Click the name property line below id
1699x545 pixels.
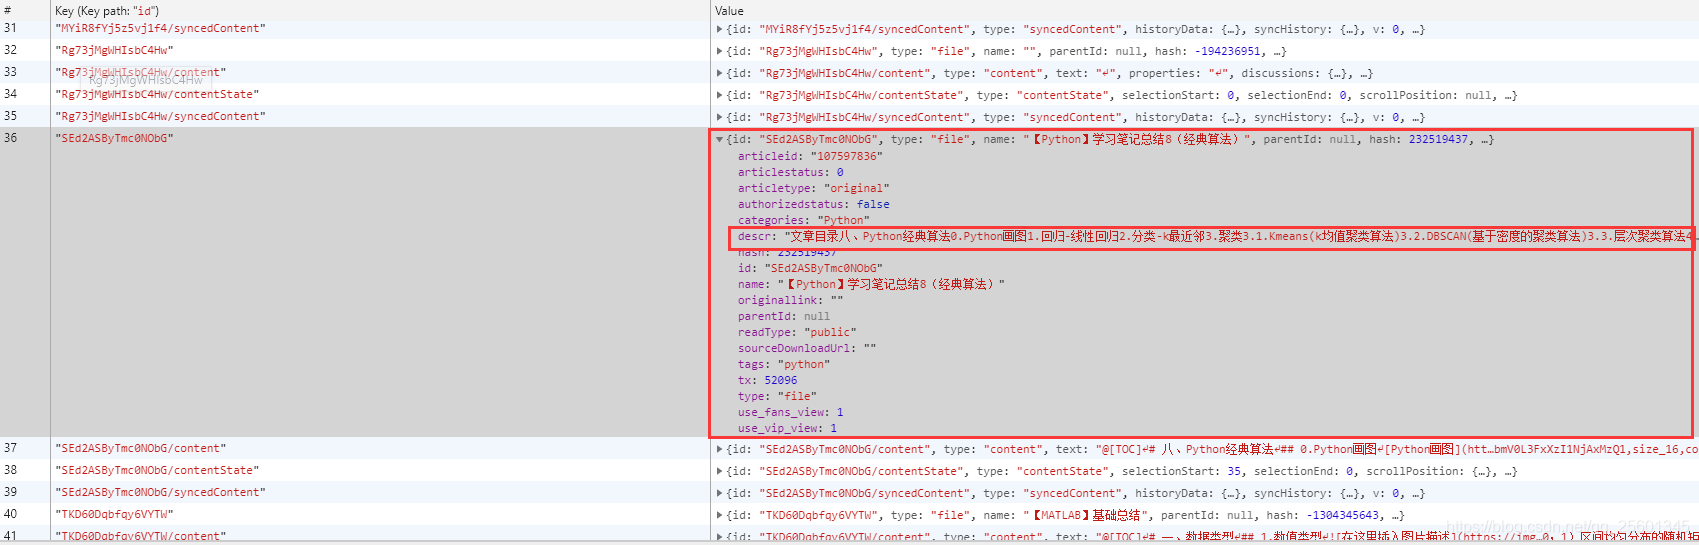tap(871, 284)
